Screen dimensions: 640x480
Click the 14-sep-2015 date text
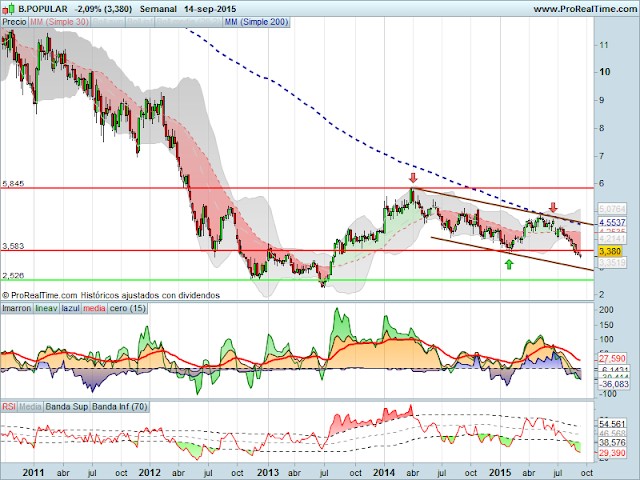pyautogui.click(x=210, y=9)
